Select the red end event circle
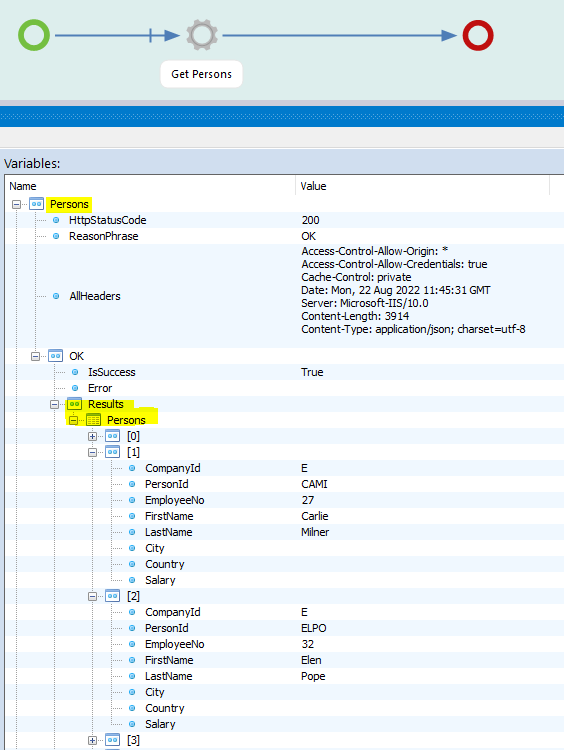 (478, 35)
